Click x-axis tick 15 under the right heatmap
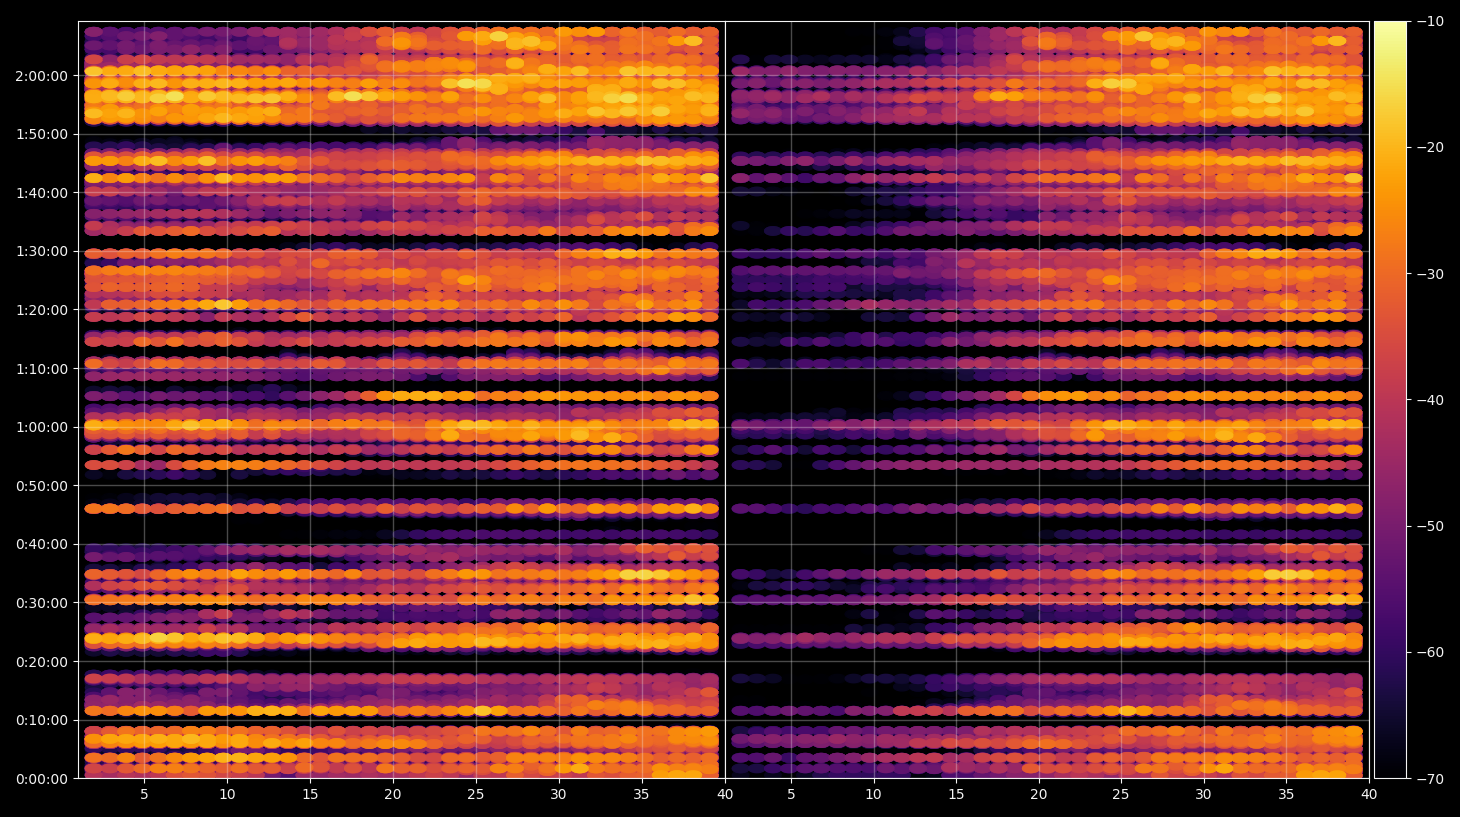The width and height of the screenshot is (1460, 817). point(956,795)
